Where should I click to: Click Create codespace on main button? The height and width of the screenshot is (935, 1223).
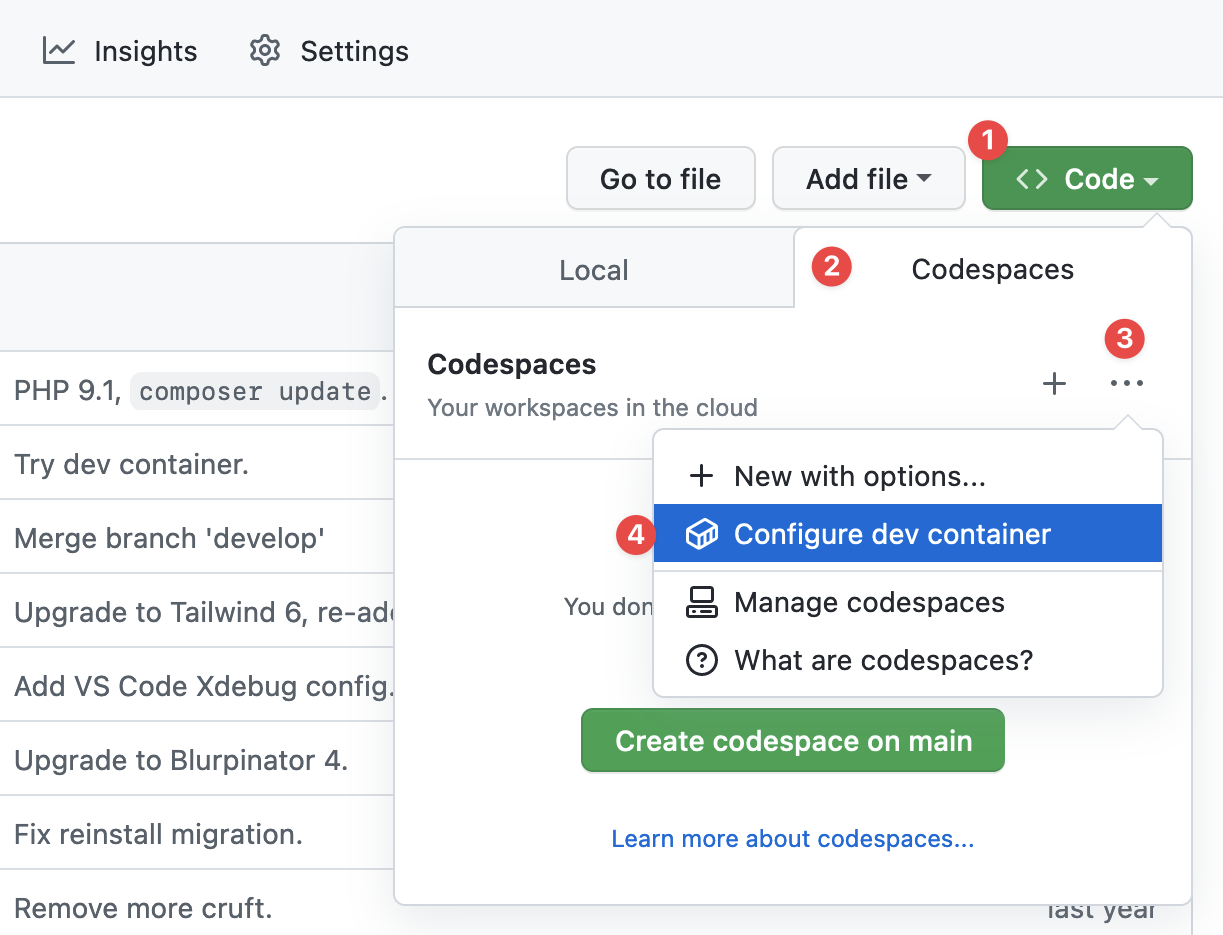(793, 741)
